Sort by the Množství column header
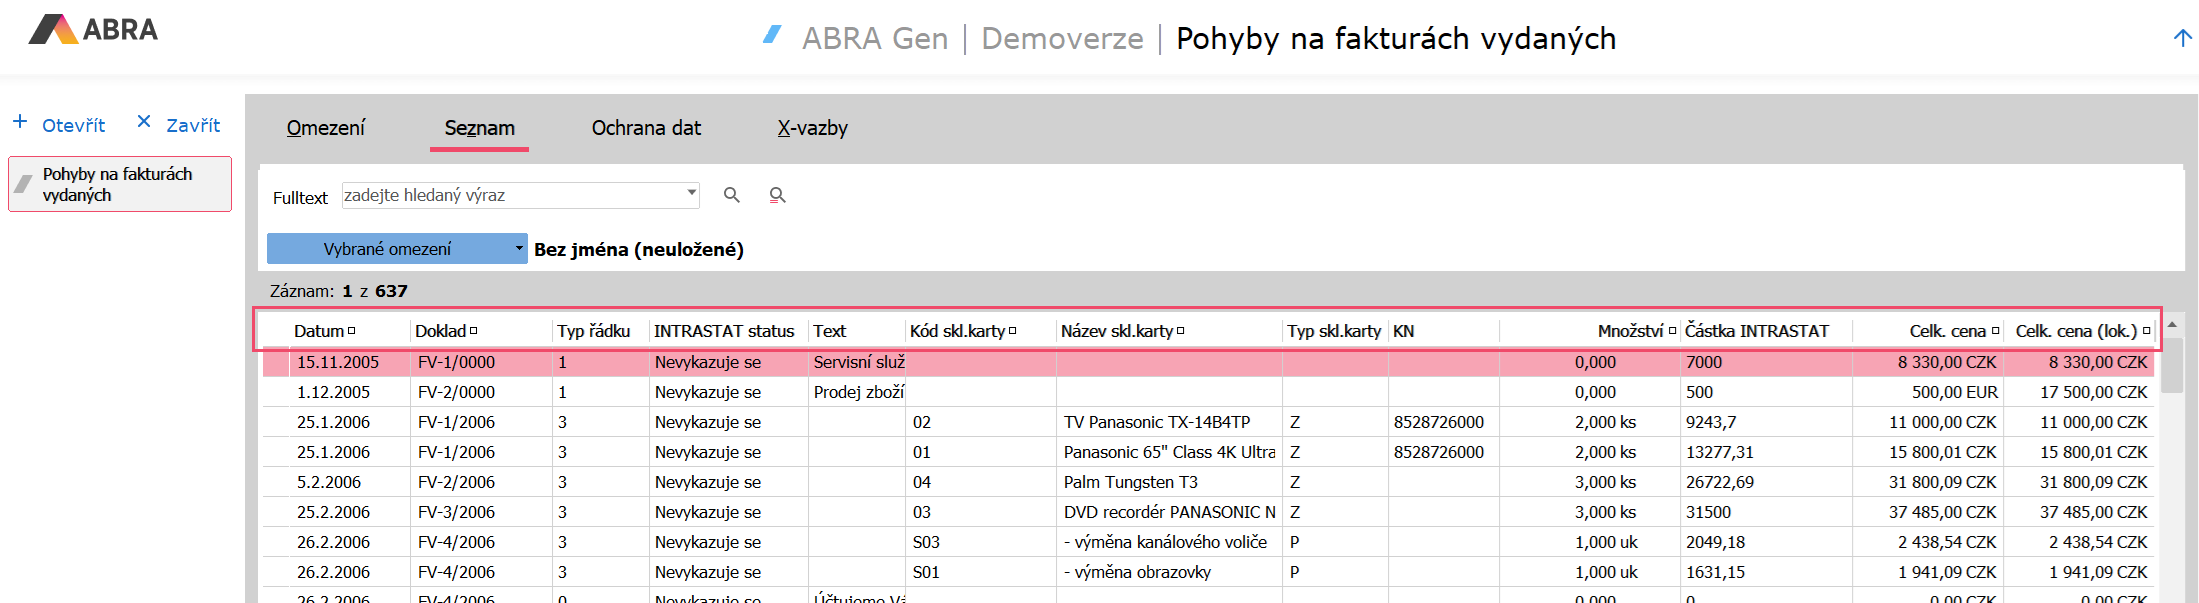This screenshot has height=603, width=2199. coord(1636,331)
